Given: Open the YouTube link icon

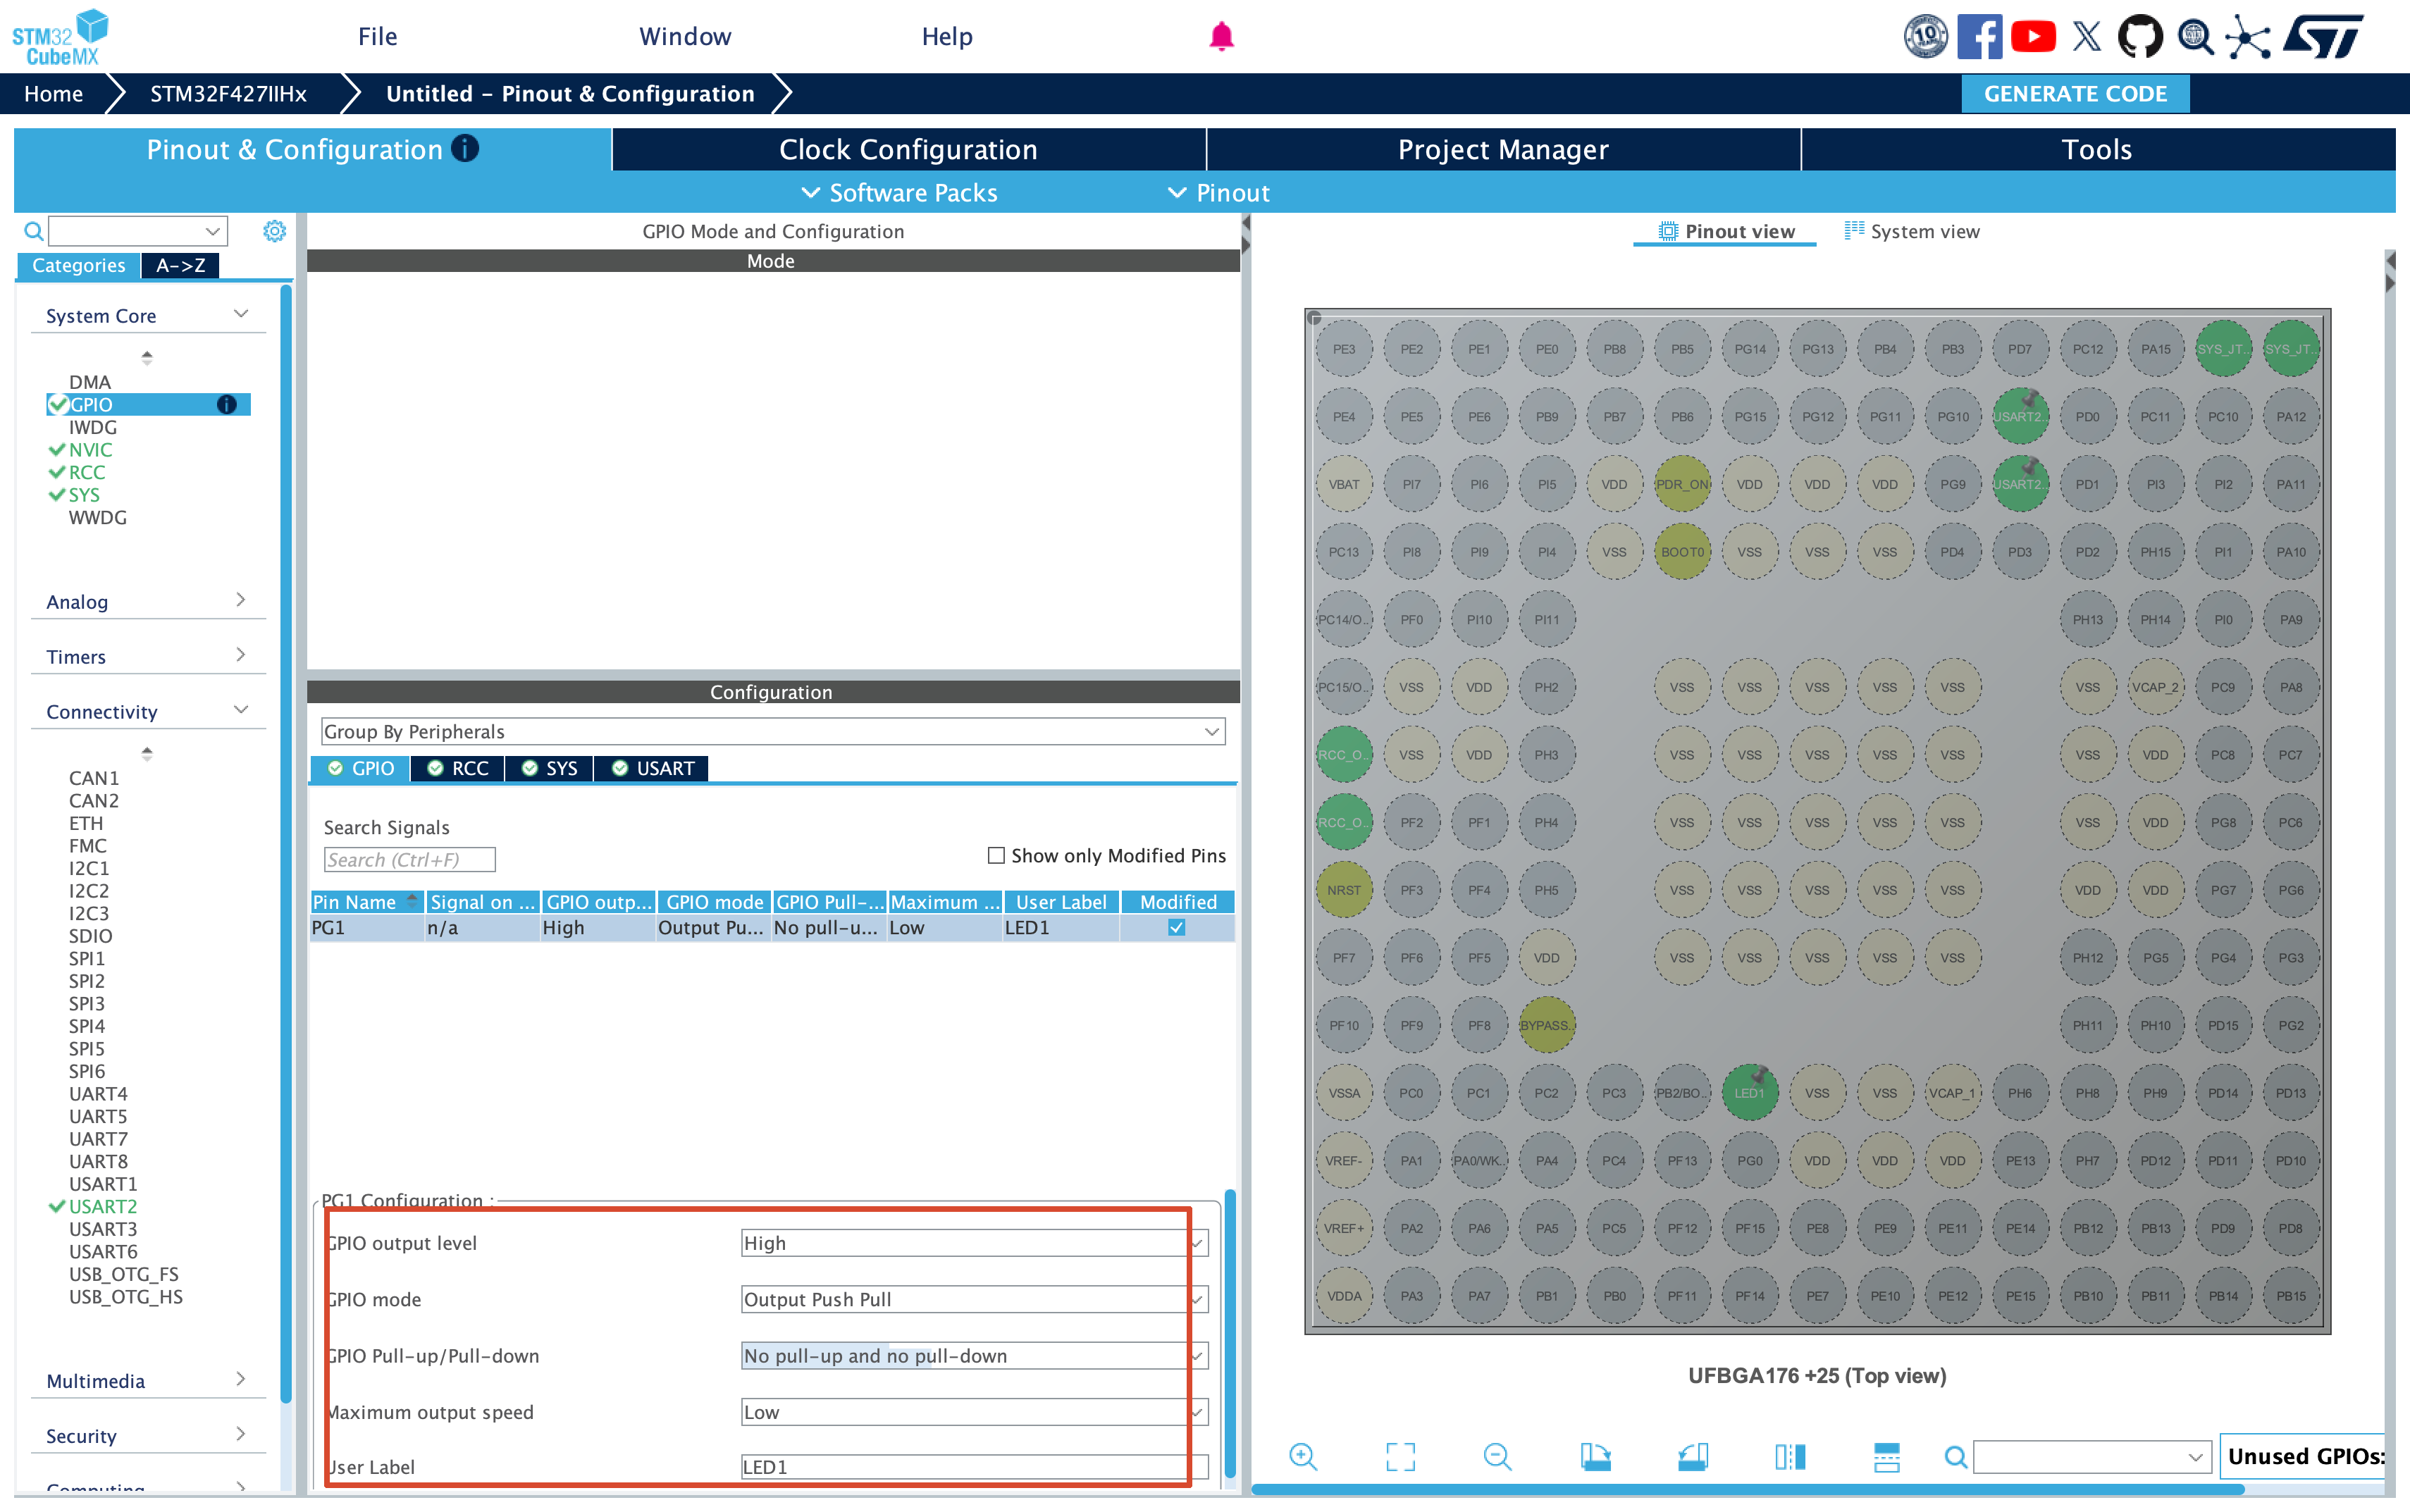Looking at the screenshot, I should pos(2033,37).
